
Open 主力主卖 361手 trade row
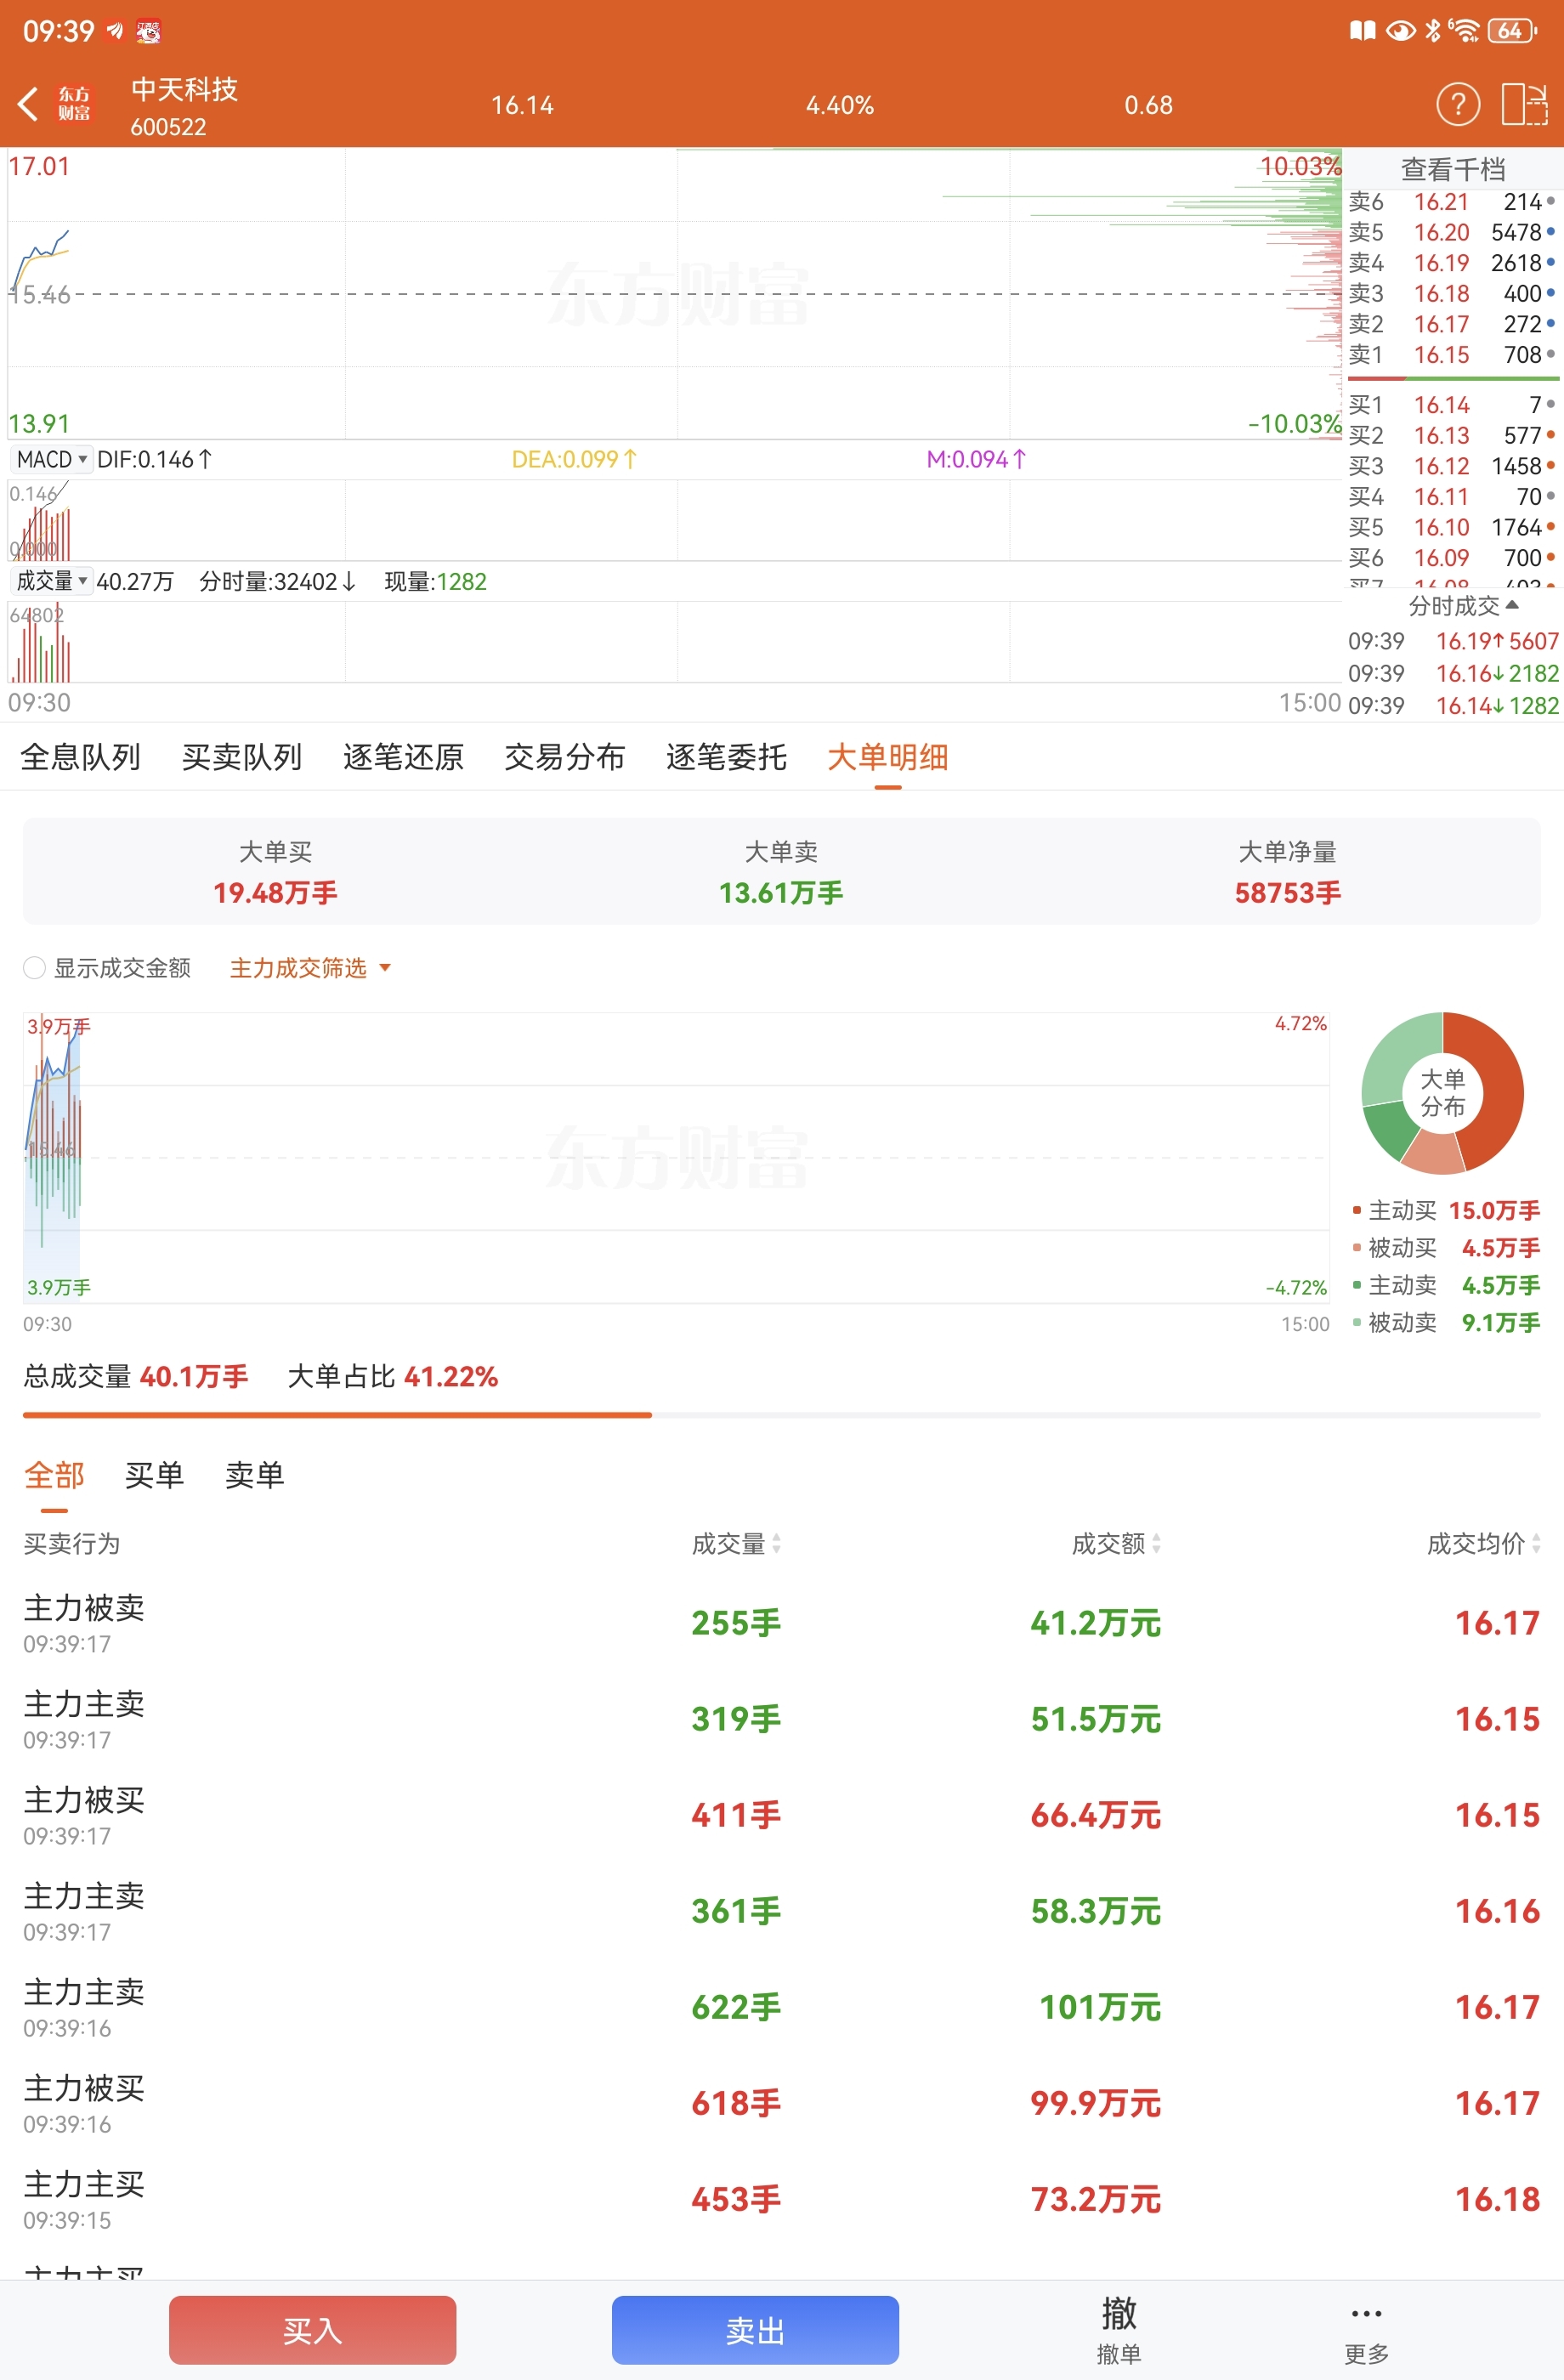pyautogui.click(x=781, y=1912)
